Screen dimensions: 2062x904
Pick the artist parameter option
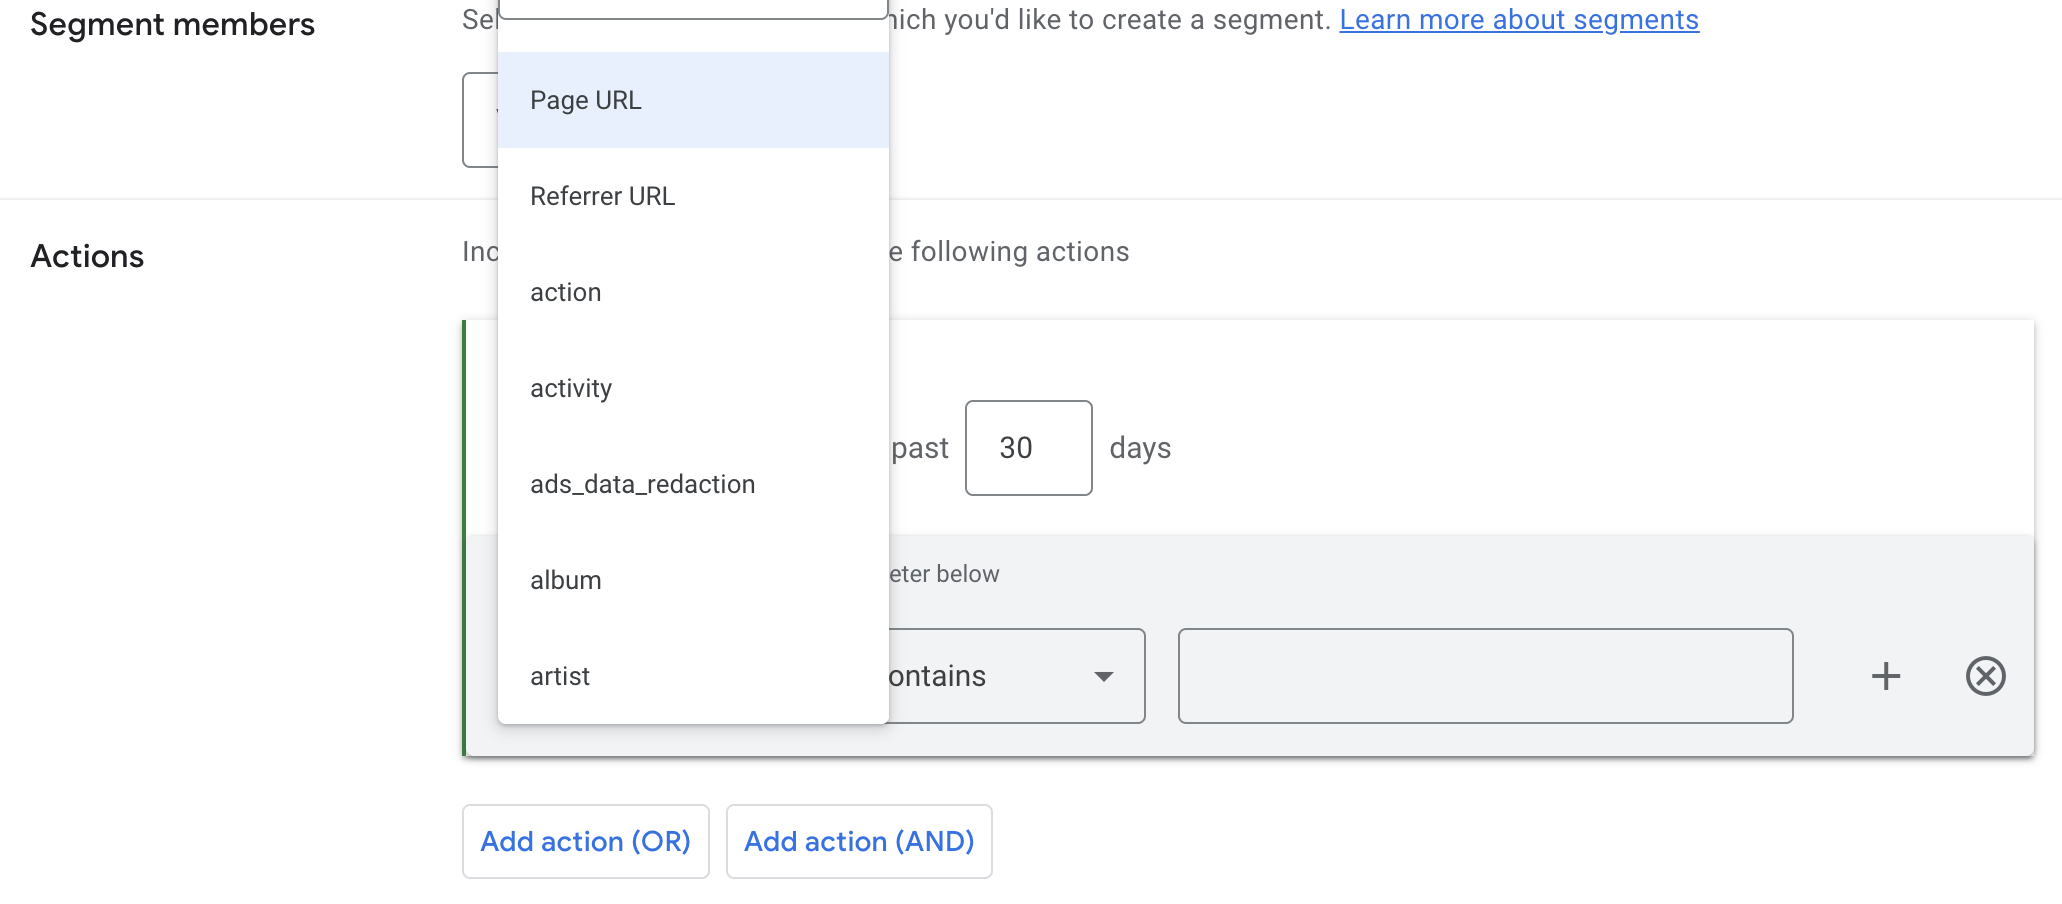693,676
